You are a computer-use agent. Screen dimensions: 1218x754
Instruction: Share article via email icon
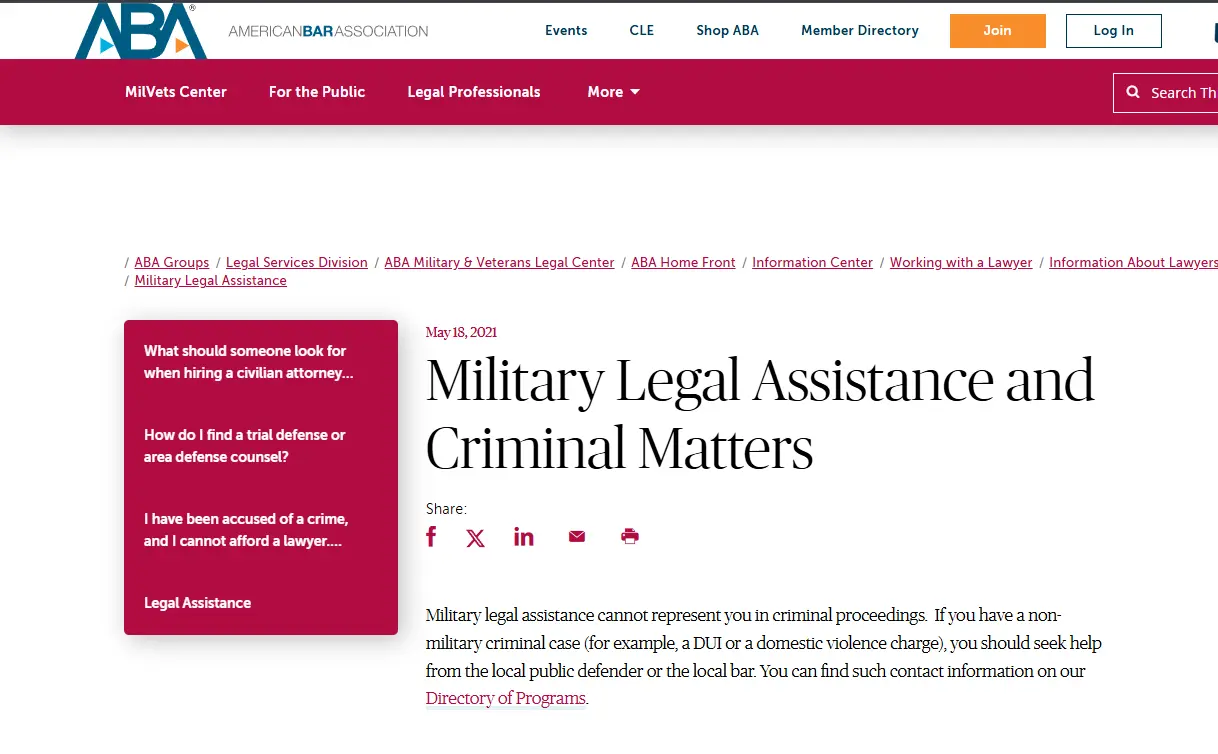click(x=577, y=537)
